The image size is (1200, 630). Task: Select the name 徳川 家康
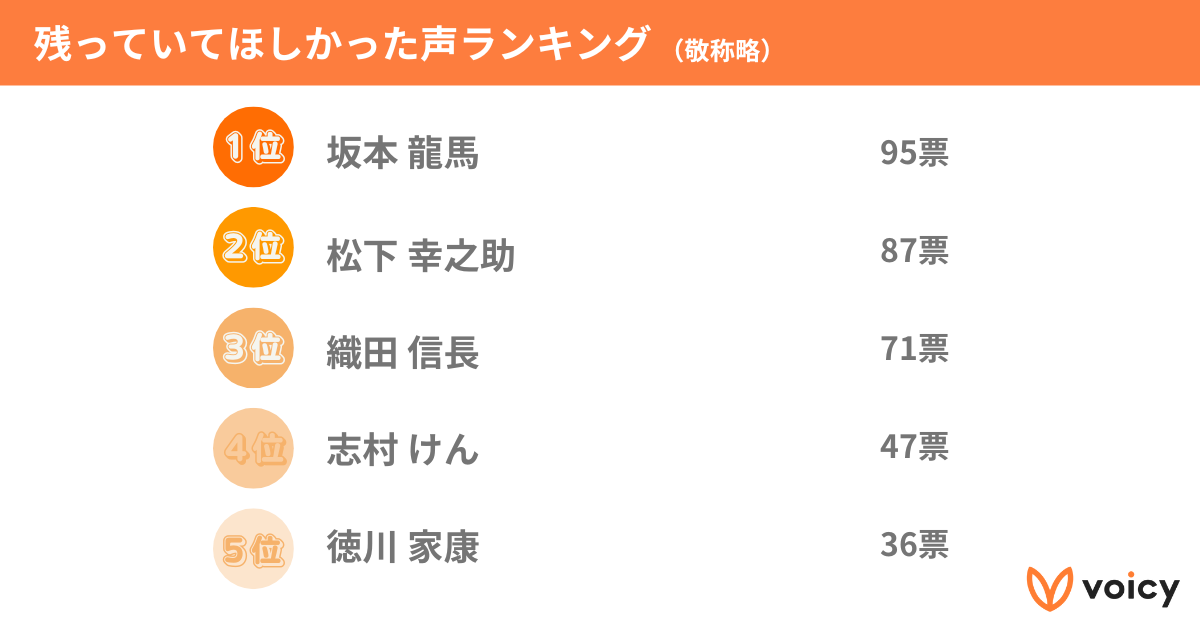(403, 547)
